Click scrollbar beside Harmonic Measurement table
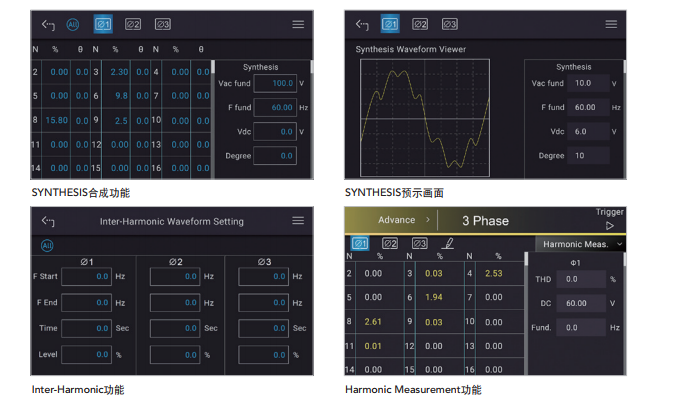The height and width of the screenshot is (400, 681). [526, 314]
